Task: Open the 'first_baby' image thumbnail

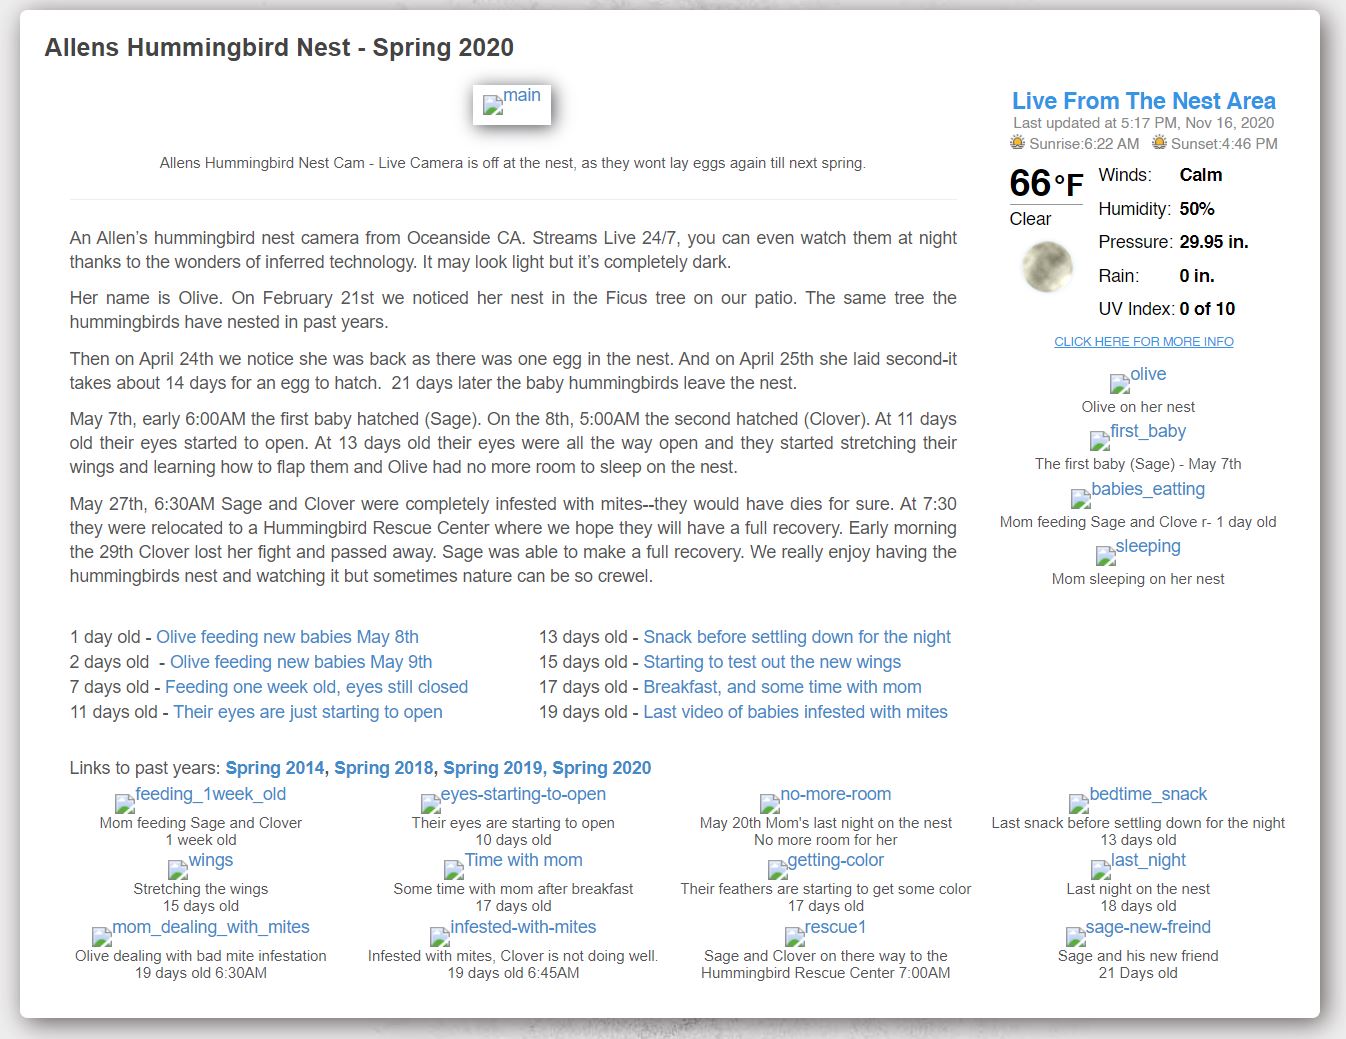Action: click(1138, 434)
